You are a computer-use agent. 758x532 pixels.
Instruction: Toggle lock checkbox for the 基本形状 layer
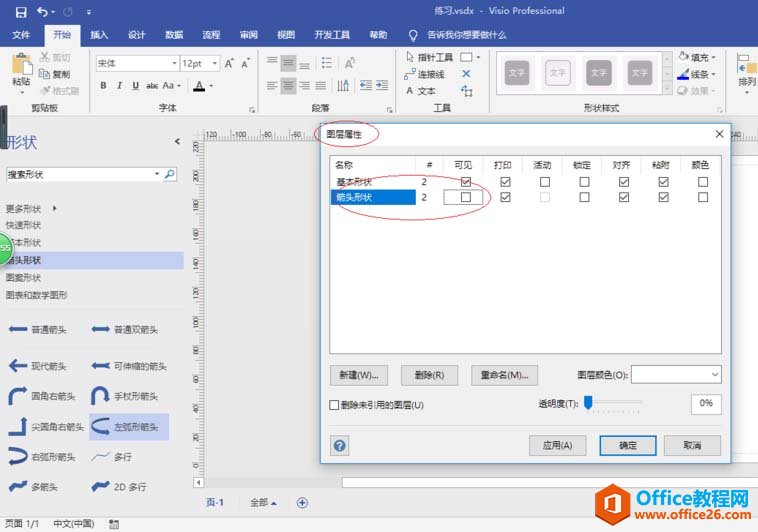point(584,182)
